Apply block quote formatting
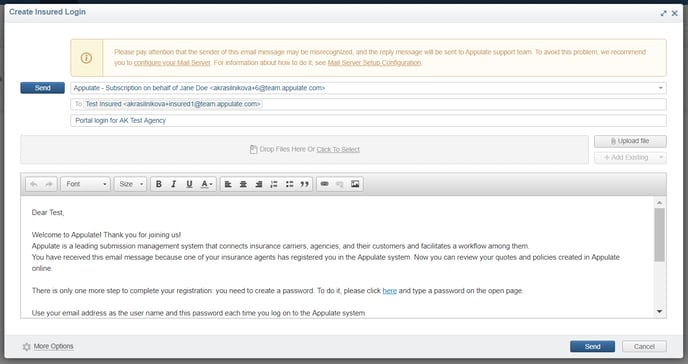Viewport: 688px width, 364px height. click(x=305, y=184)
